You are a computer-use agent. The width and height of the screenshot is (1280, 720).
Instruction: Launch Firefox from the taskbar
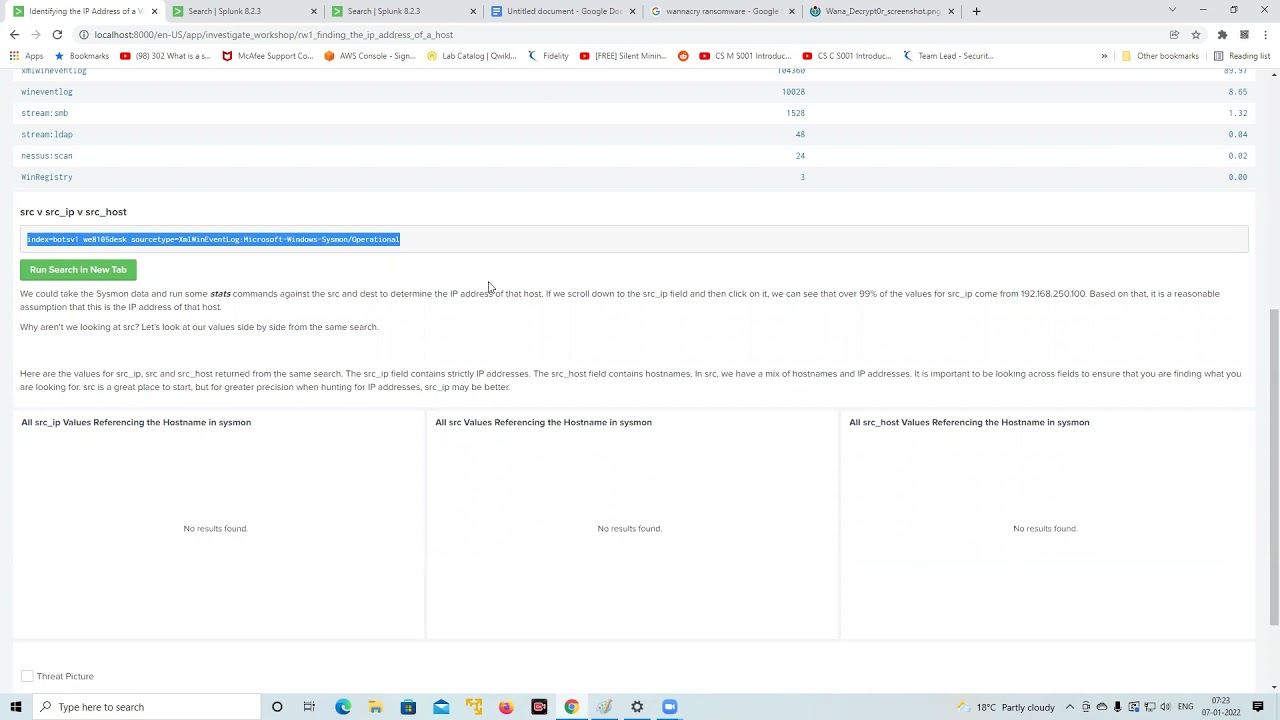pyautogui.click(x=506, y=707)
